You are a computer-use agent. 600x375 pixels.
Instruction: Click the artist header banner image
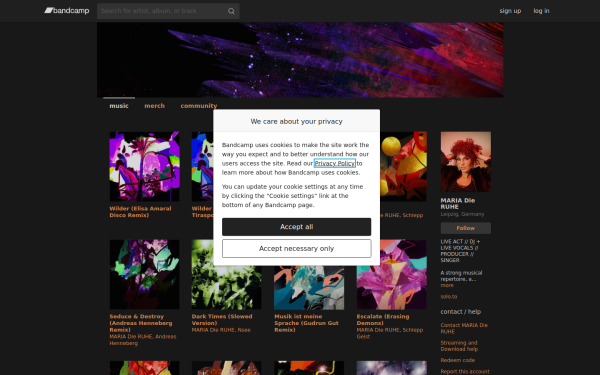click(x=300, y=60)
